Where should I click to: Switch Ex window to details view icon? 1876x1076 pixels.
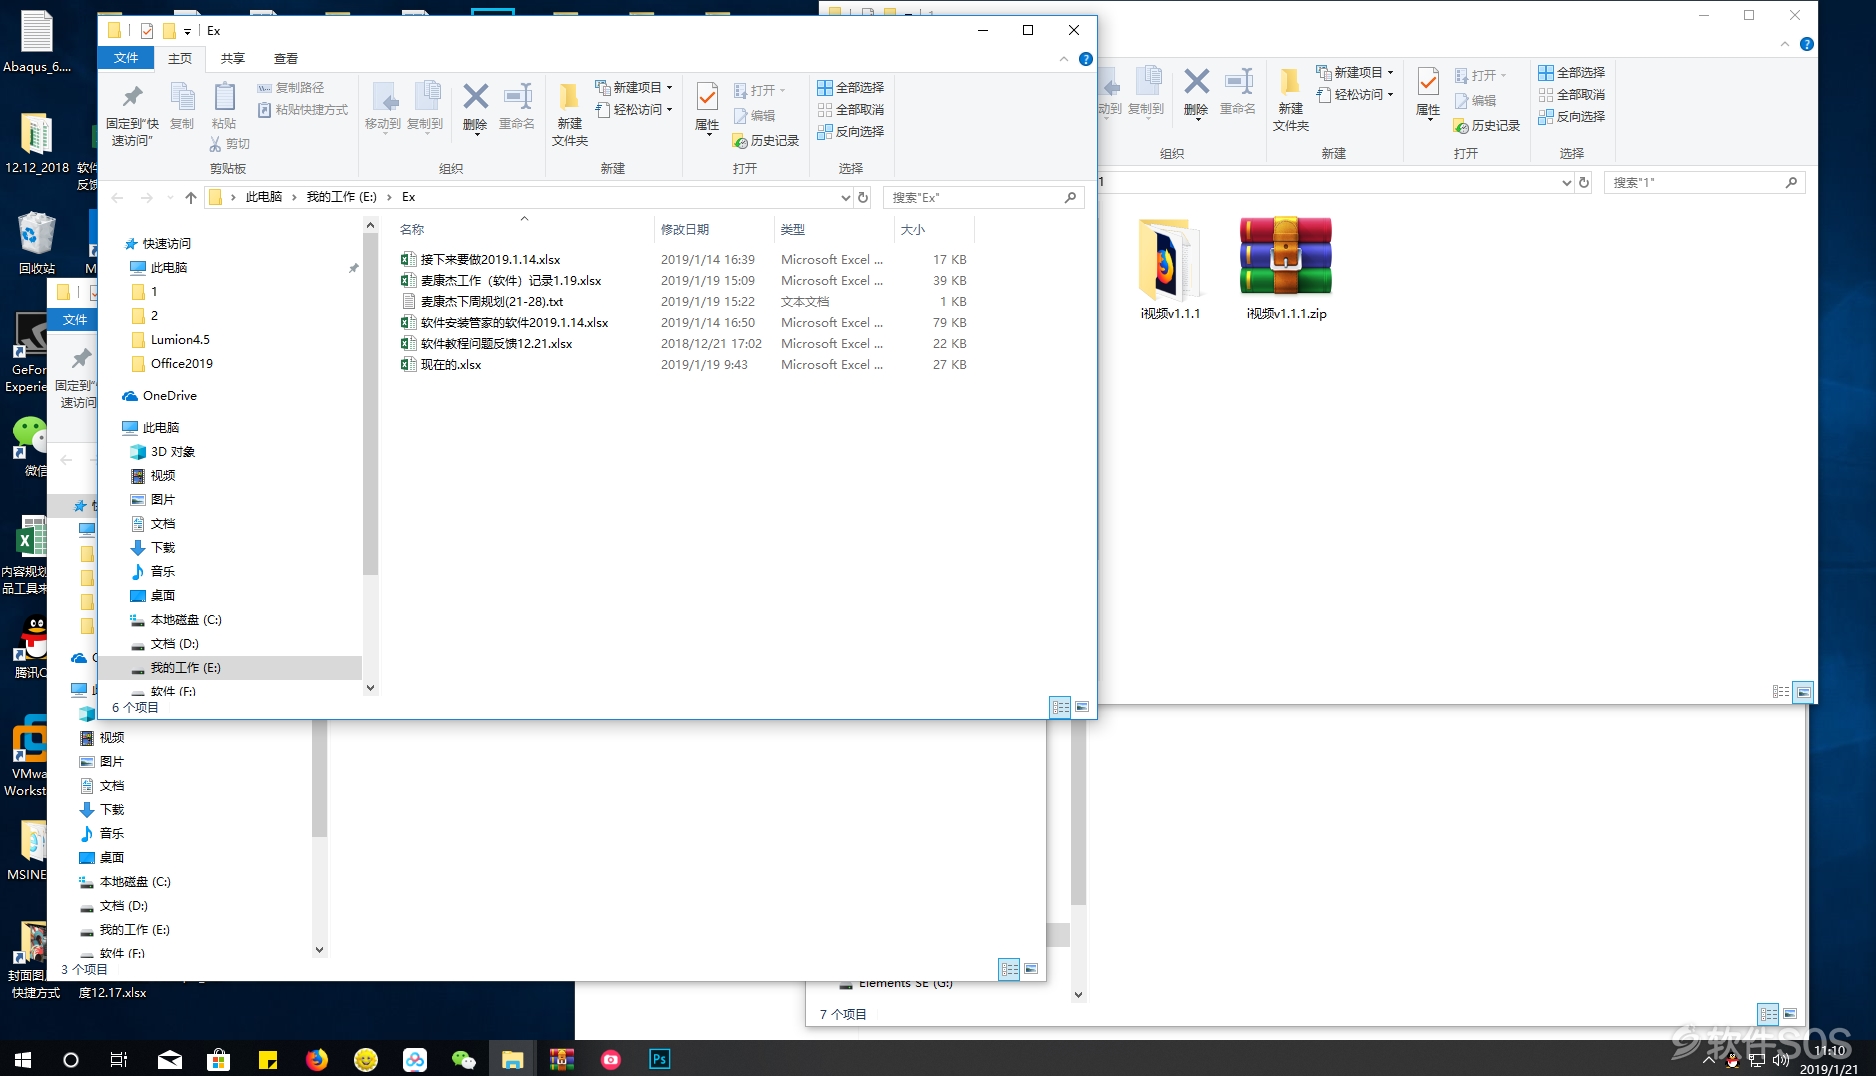pos(1060,707)
